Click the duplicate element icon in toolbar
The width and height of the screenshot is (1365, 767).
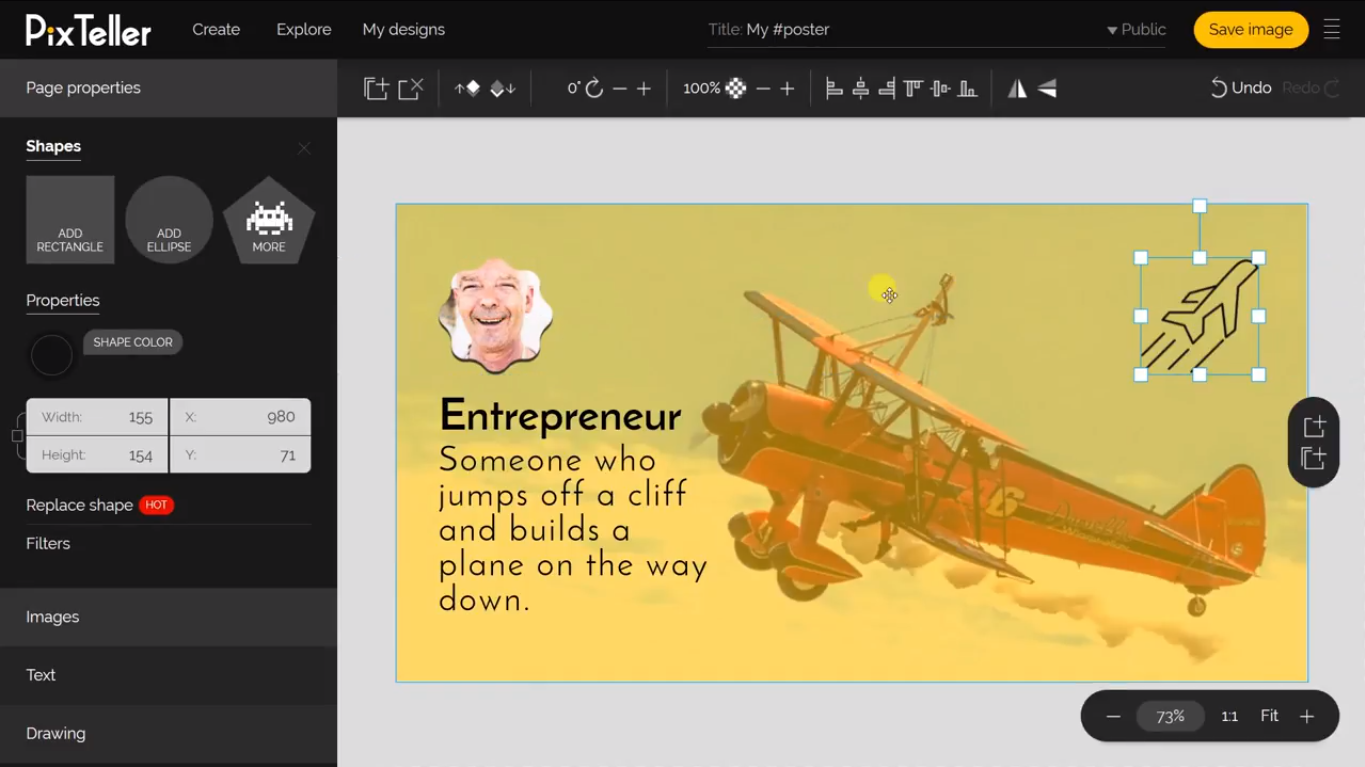[376, 88]
